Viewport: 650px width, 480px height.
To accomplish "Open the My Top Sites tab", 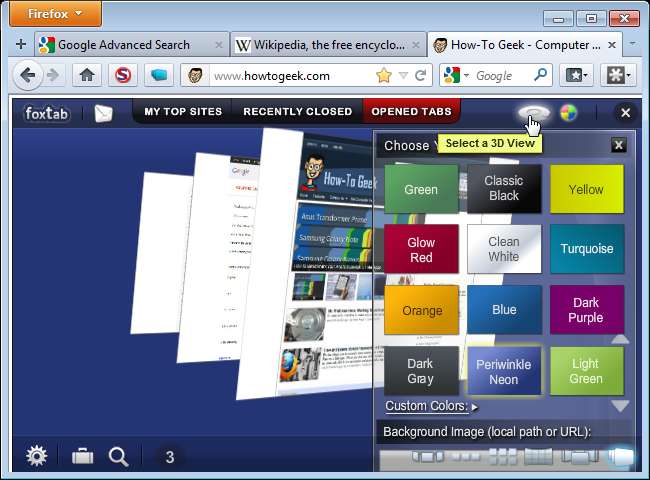I will (x=183, y=112).
